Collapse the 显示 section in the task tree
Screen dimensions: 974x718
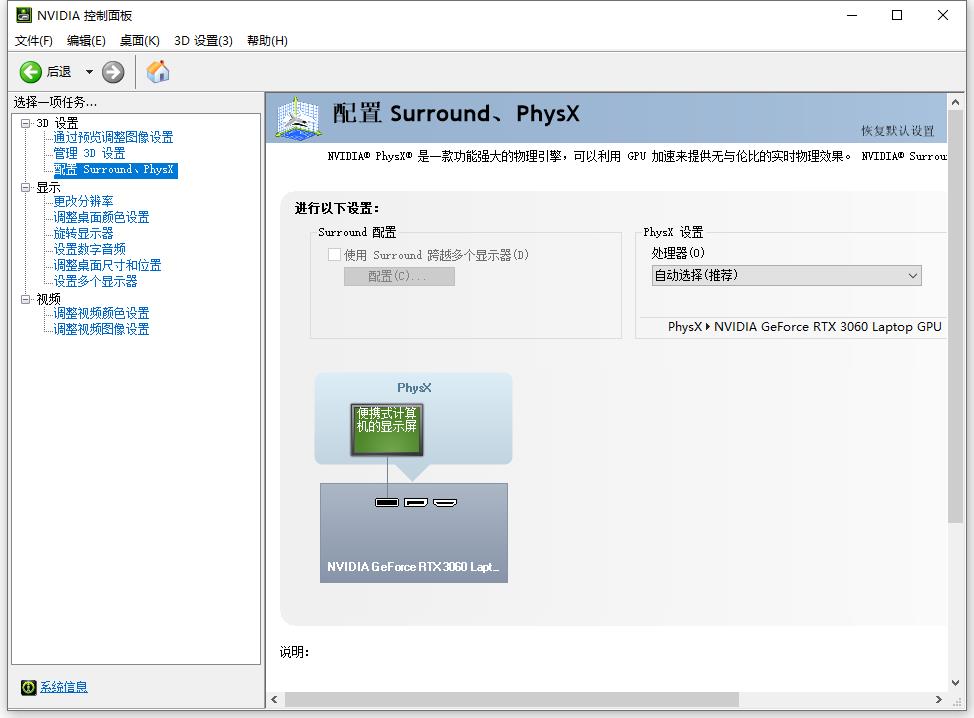(x=24, y=186)
